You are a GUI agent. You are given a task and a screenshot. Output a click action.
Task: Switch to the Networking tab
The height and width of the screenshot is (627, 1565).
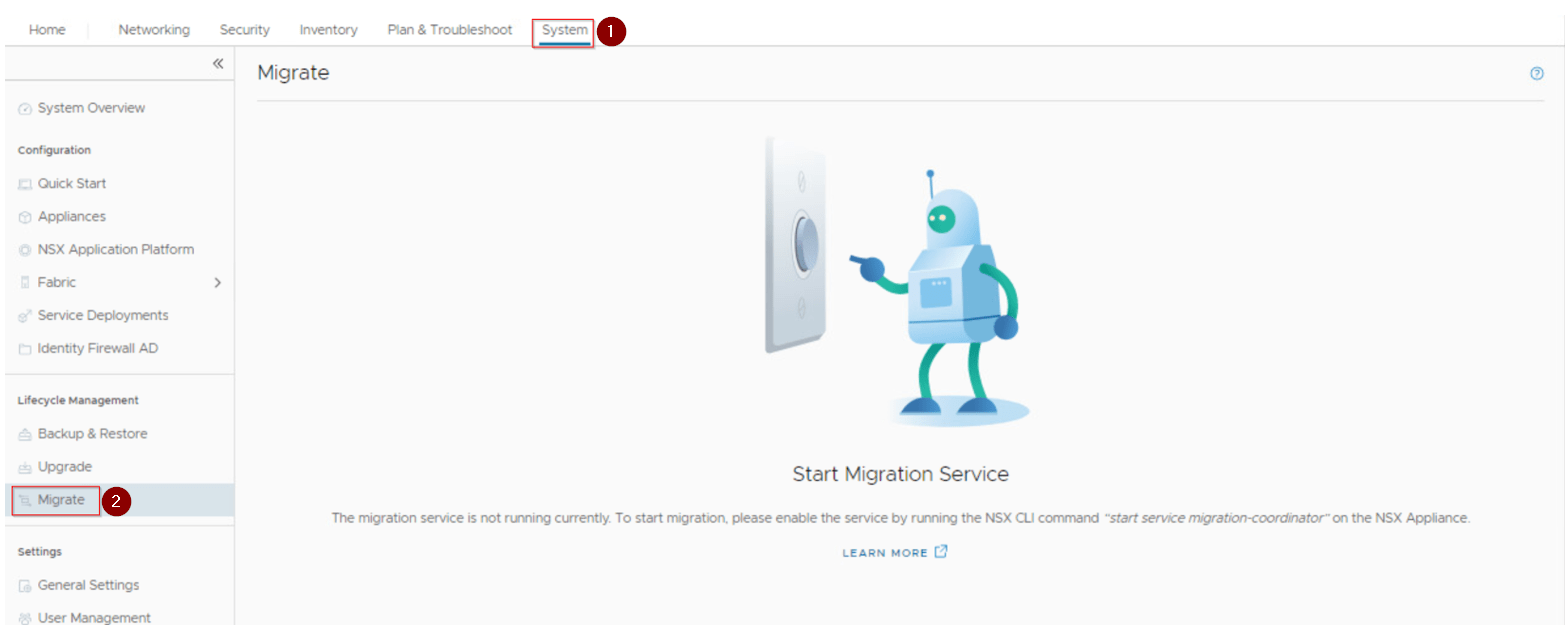(154, 30)
